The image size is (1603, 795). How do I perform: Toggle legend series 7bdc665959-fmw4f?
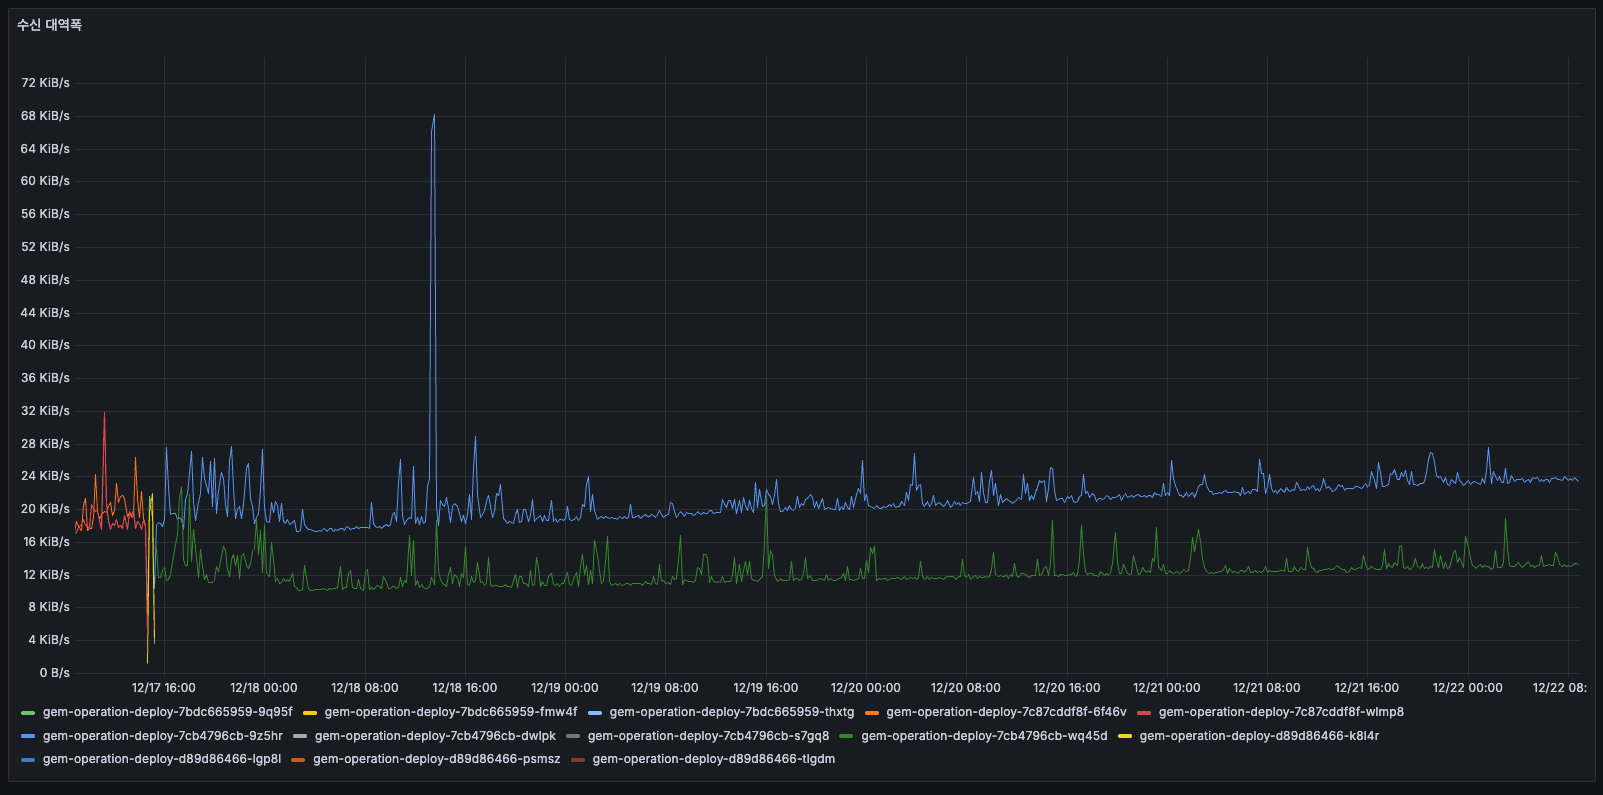click(450, 712)
